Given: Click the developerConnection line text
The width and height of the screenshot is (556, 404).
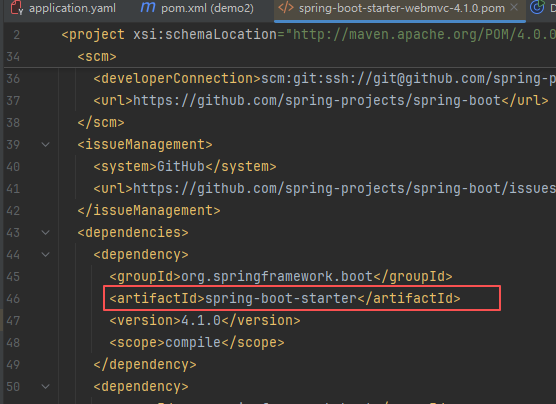Looking at the screenshot, I should 324,78.
